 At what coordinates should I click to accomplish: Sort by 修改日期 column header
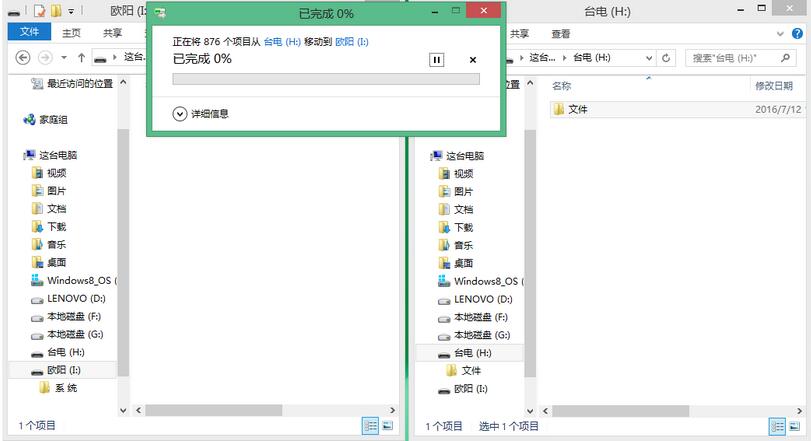774,86
